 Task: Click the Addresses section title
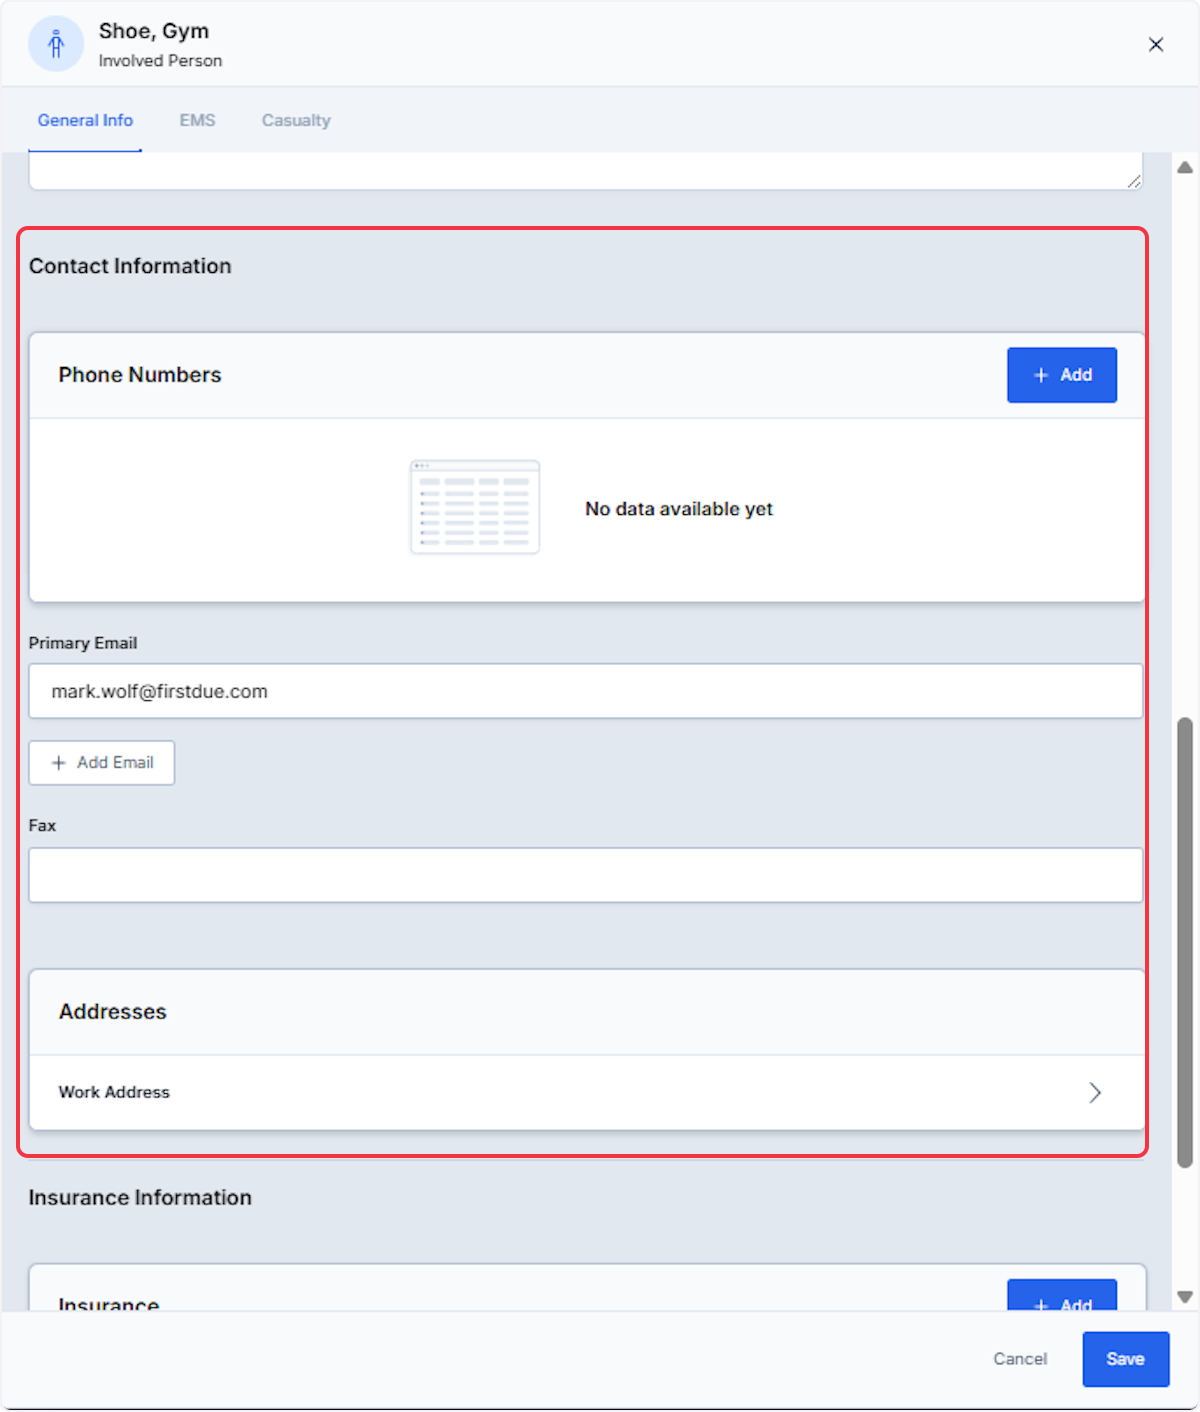[113, 1012]
